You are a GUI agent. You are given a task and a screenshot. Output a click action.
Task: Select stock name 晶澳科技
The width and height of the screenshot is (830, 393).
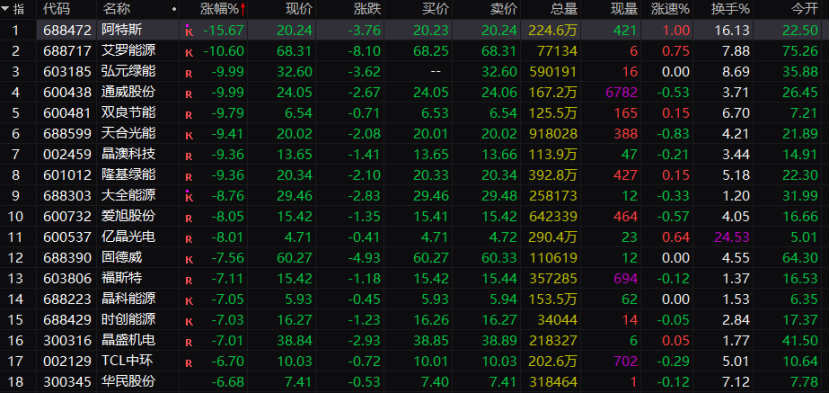coord(129,154)
